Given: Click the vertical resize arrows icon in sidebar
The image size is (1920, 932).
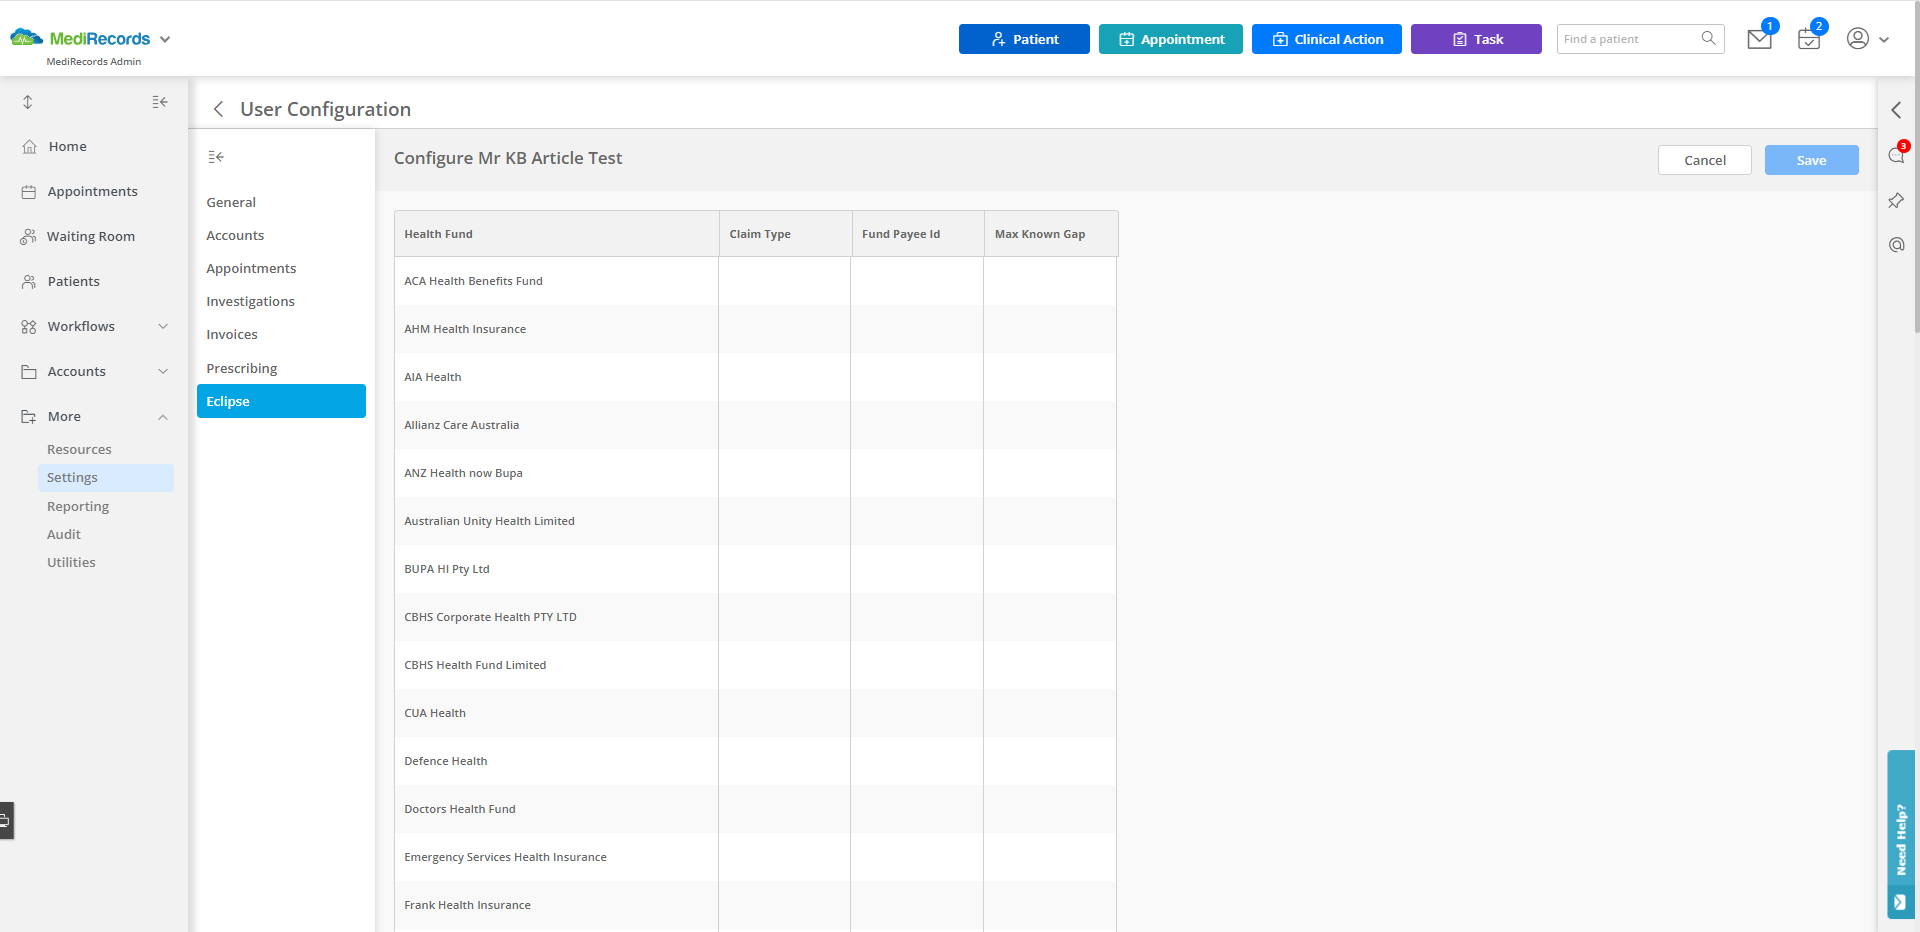Looking at the screenshot, I should pyautogui.click(x=28, y=102).
